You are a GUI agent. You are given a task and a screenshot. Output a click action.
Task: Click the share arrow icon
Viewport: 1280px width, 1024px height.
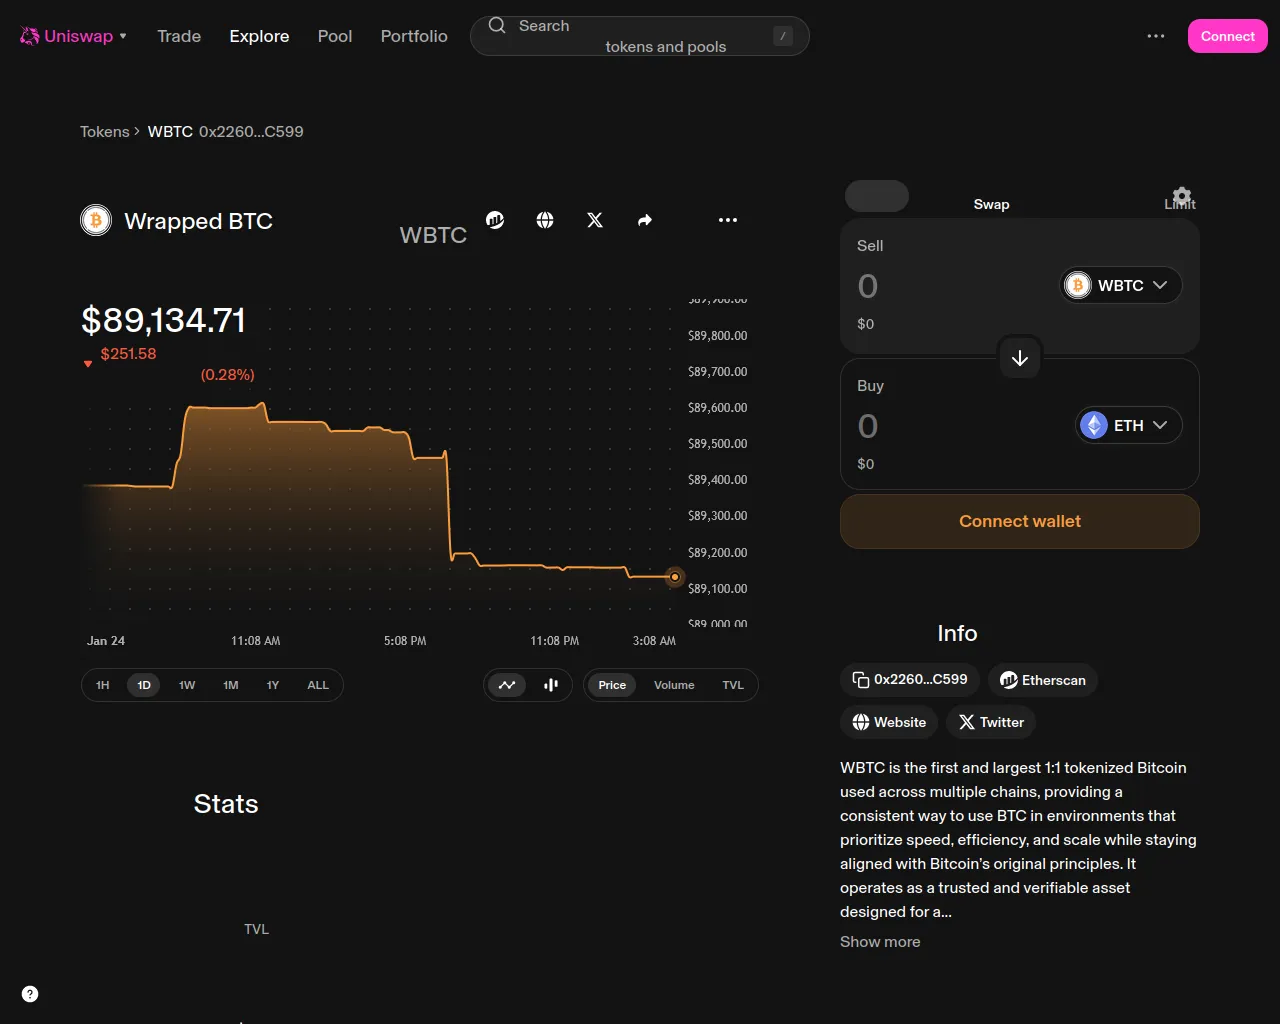[645, 220]
